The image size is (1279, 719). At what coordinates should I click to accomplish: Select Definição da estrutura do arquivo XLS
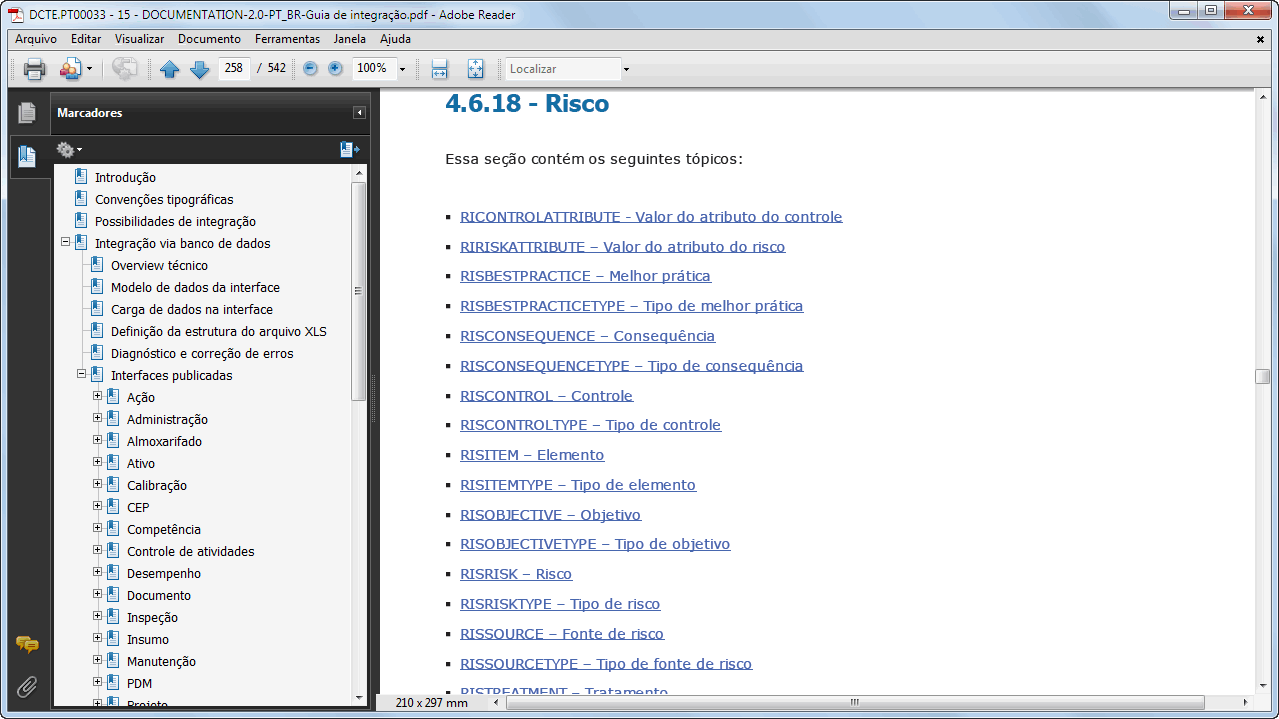tap(218, 331)
